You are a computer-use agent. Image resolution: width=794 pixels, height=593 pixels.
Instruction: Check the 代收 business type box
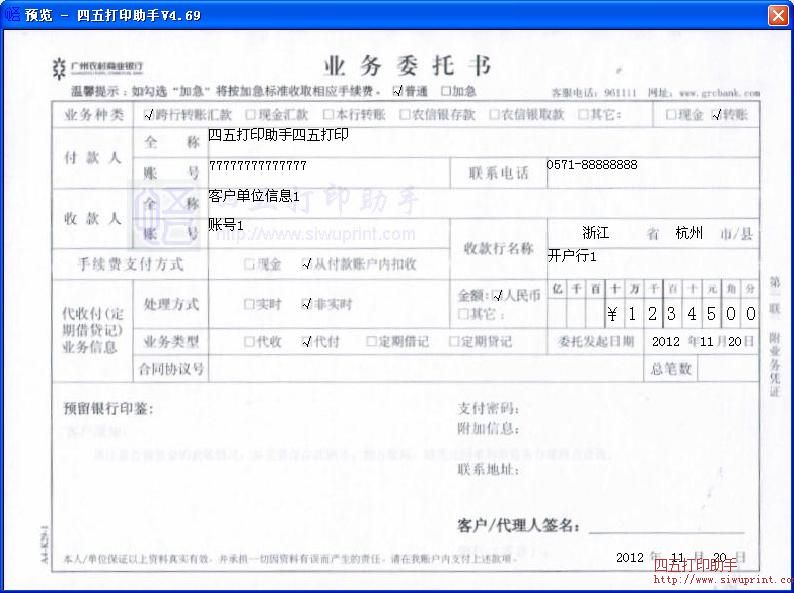tap(249, 342)
